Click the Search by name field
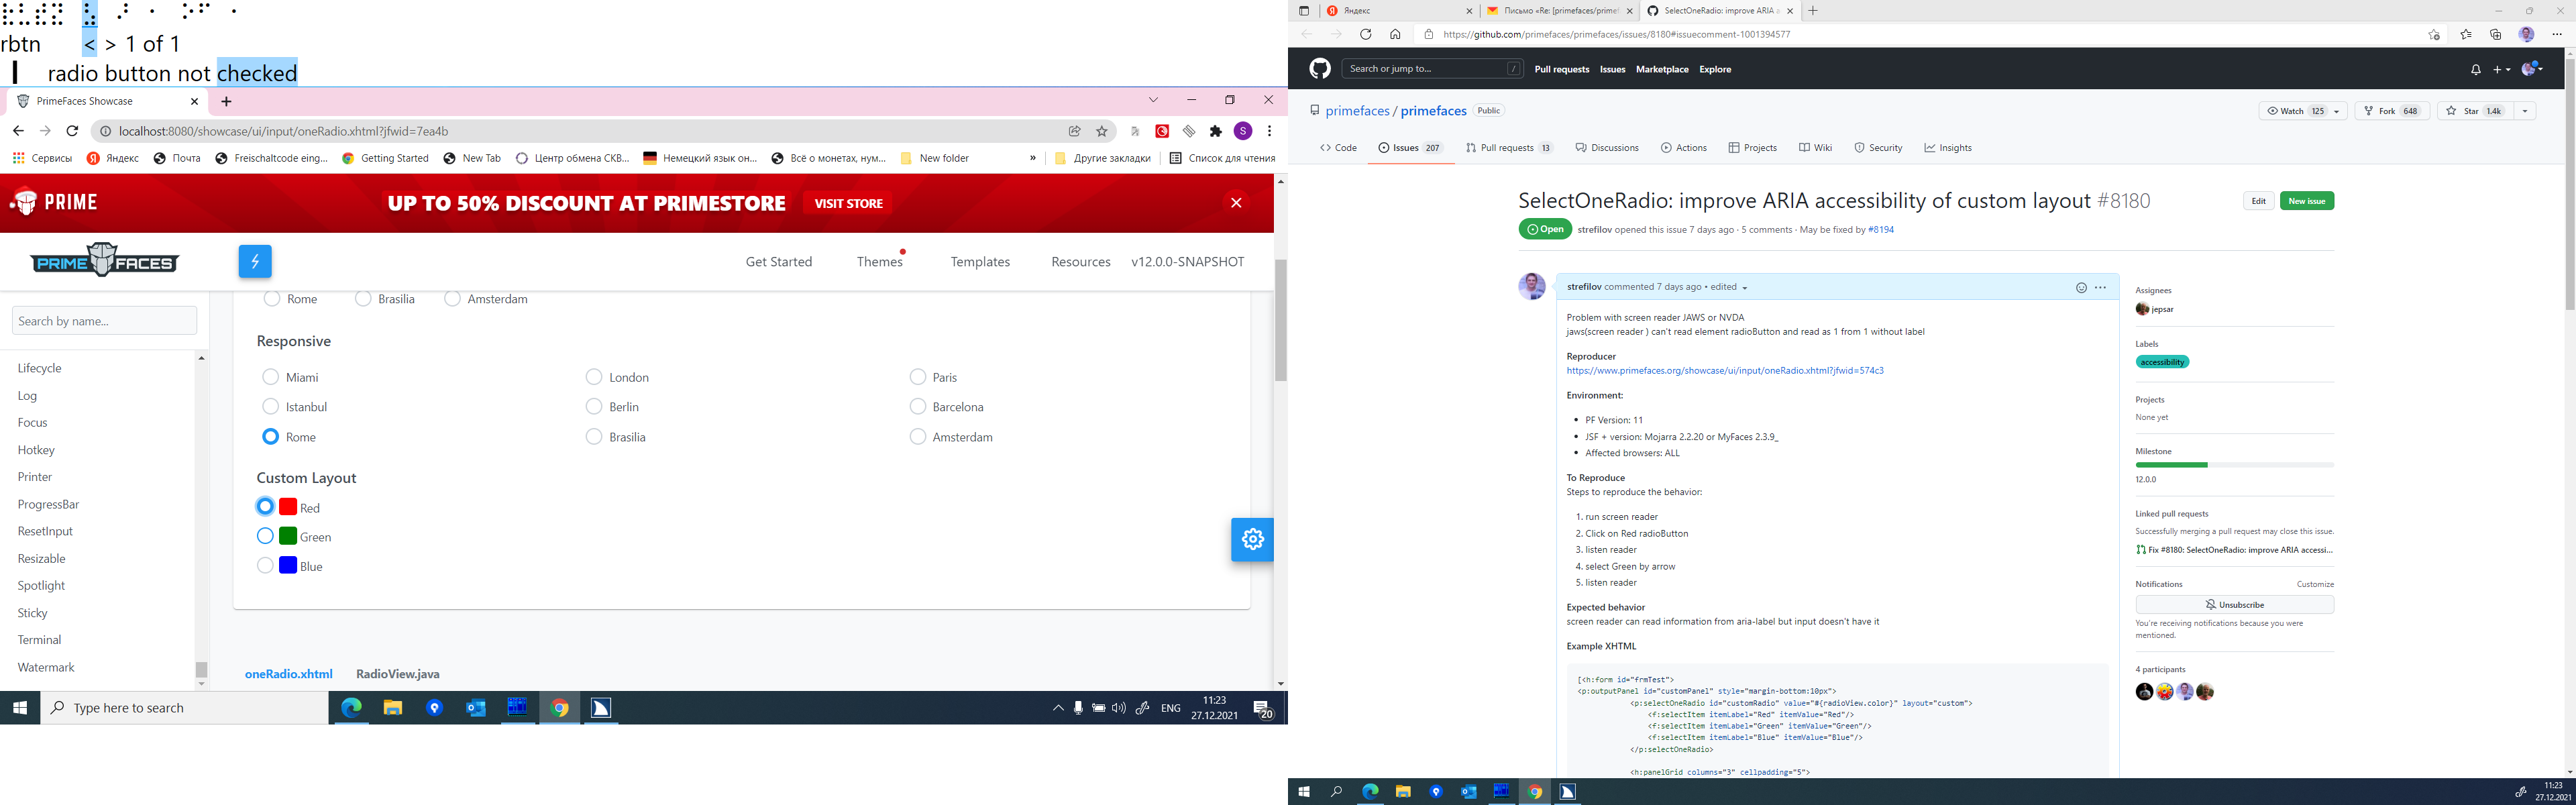The image size is (2576, 805). click(x=104, y=320)
